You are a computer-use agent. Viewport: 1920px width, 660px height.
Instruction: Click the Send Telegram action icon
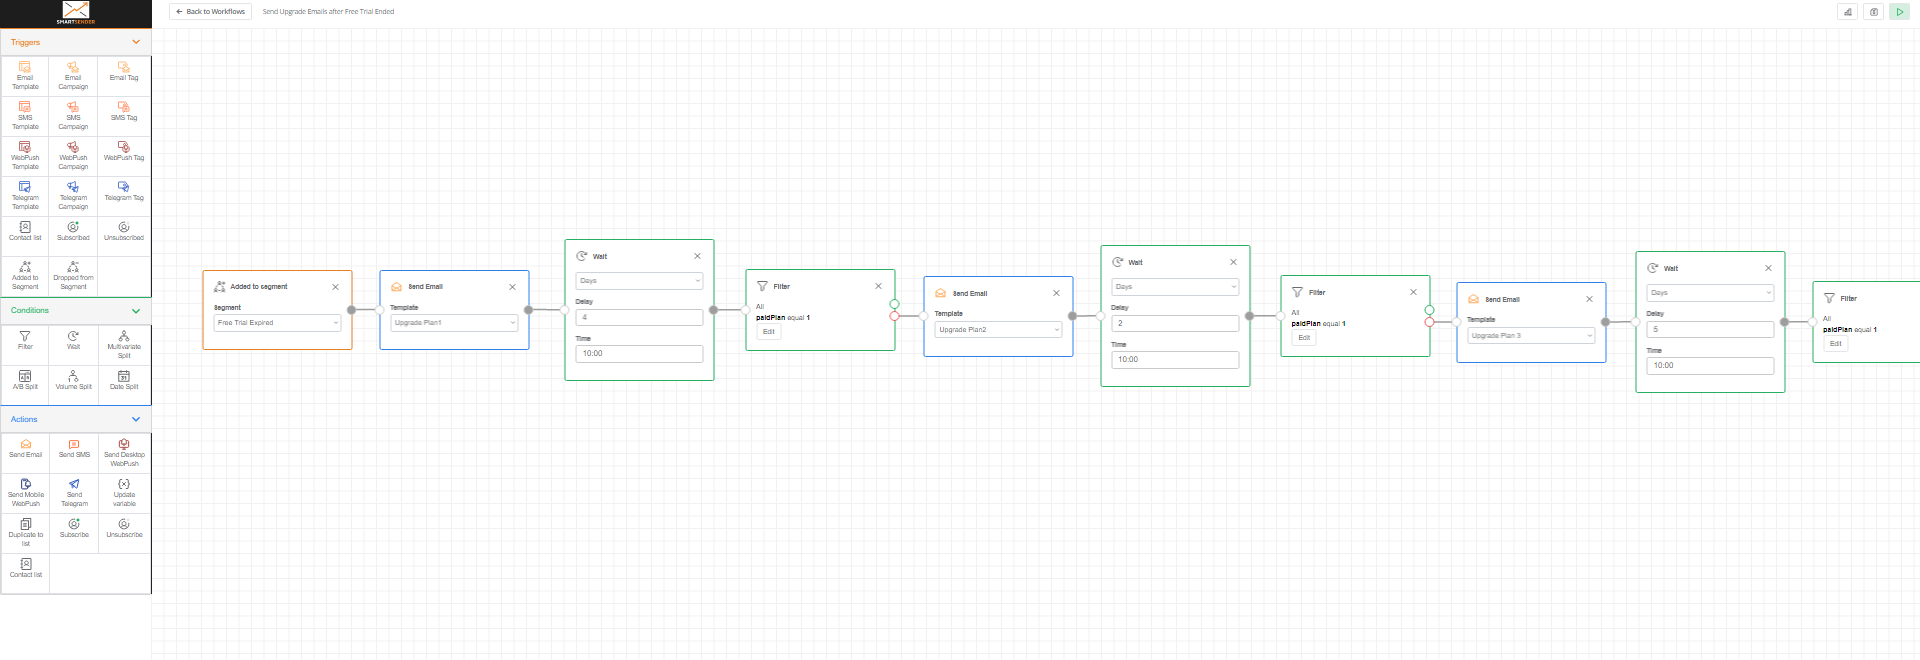(x=74, y=485)
